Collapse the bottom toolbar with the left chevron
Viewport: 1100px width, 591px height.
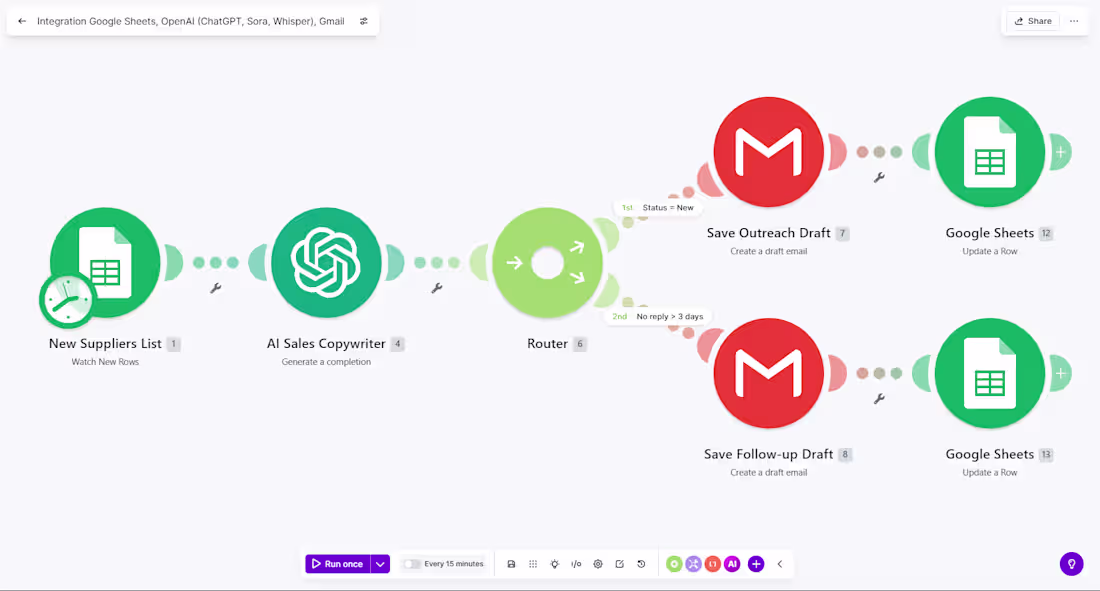(779, 564)
